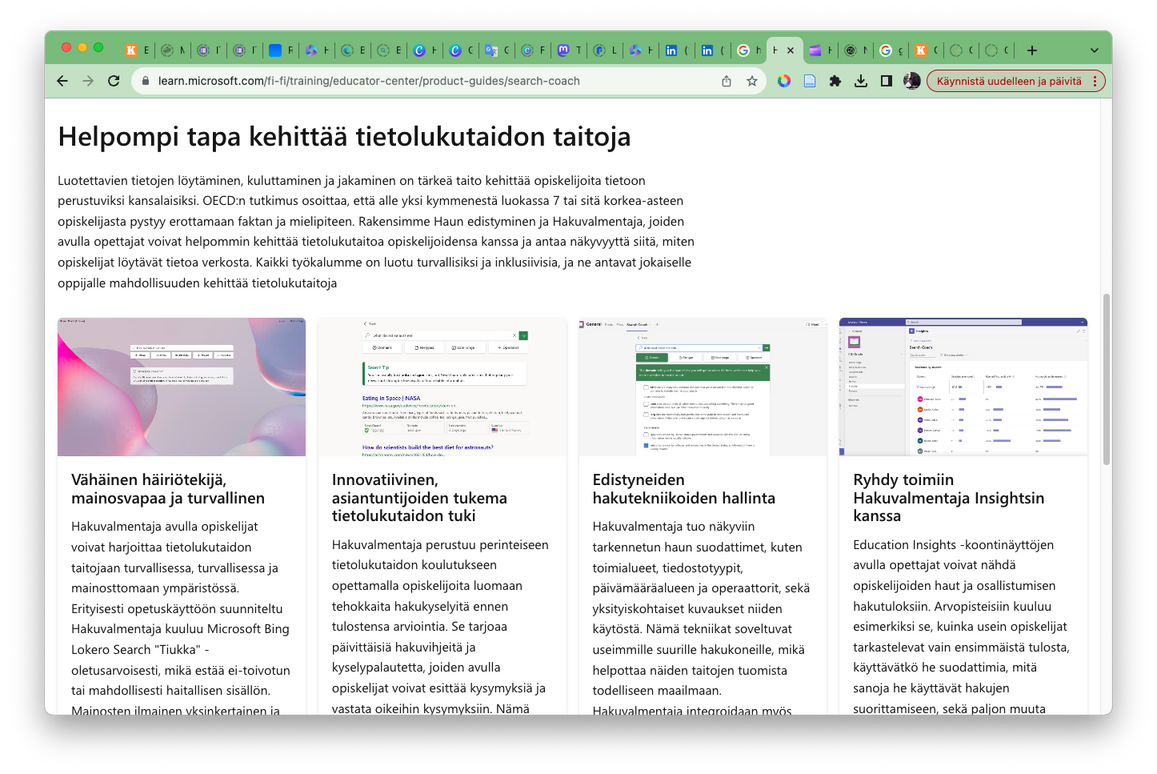Bookmark this page with the star icon
This screenshot has height=774, width=1157.
752,81
